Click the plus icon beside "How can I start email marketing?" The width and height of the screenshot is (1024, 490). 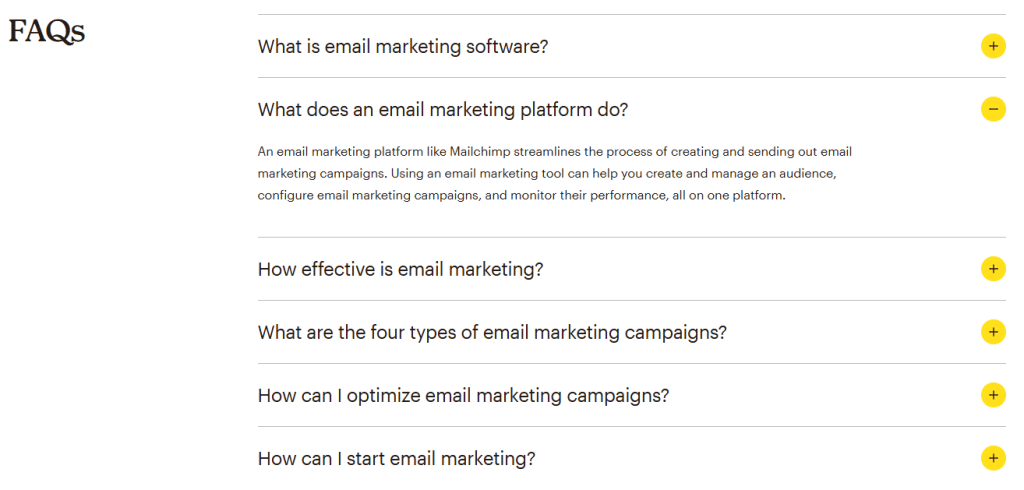pos(992,458)
